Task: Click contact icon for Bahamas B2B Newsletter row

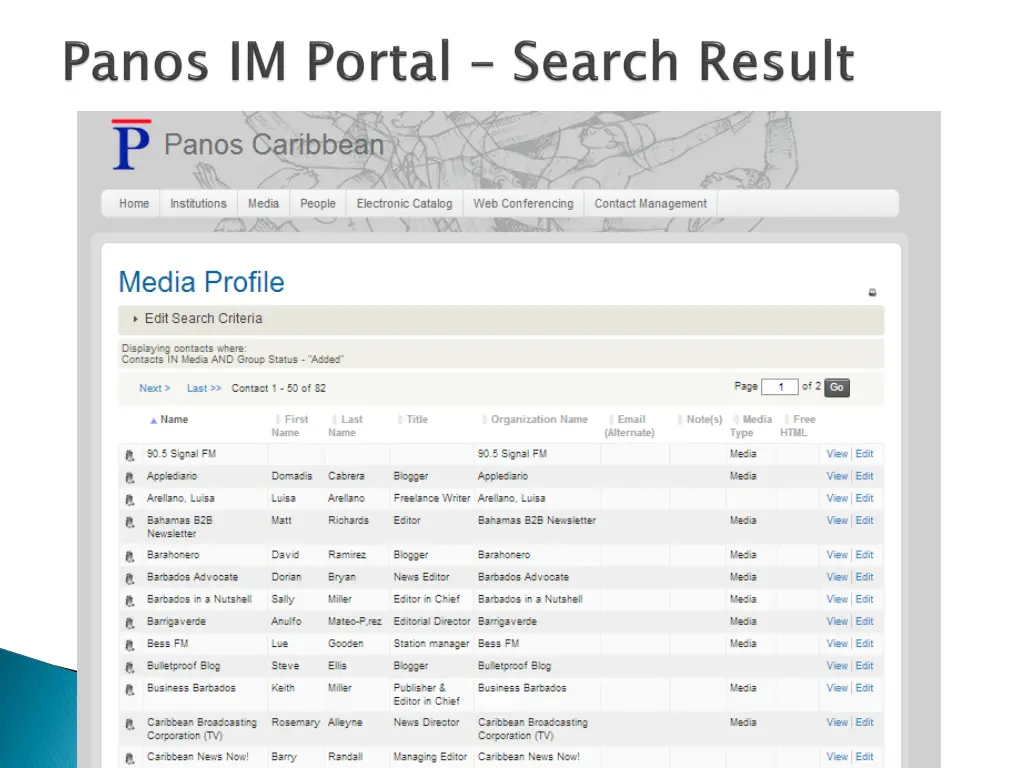Action: [x=130, y=522]
